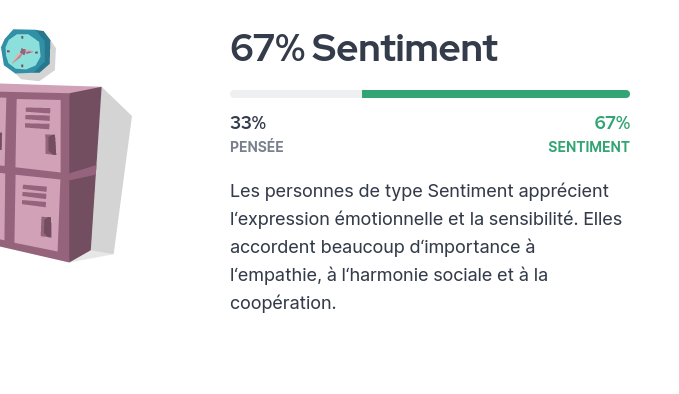Click the lower locker door

[37, 212]
